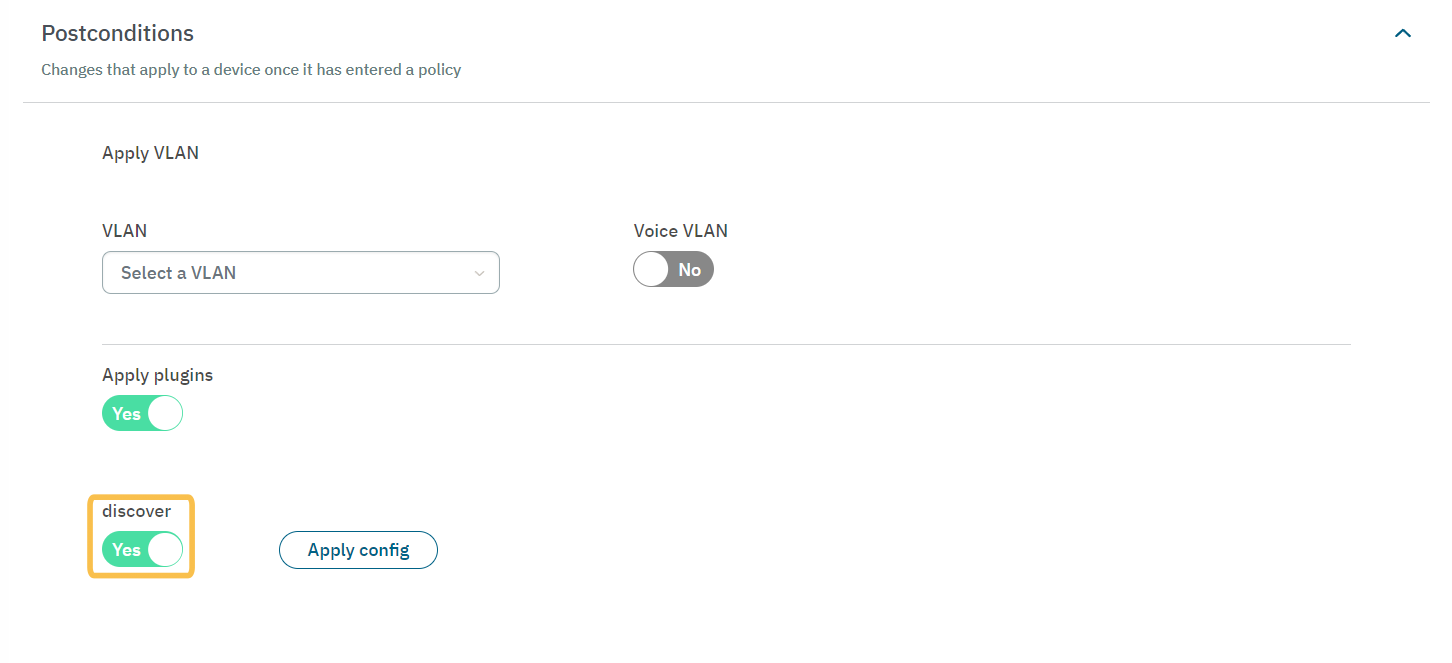Click the discover plugin label
The width and height of the screenshot is (1452, 663).
coord(136,511)
